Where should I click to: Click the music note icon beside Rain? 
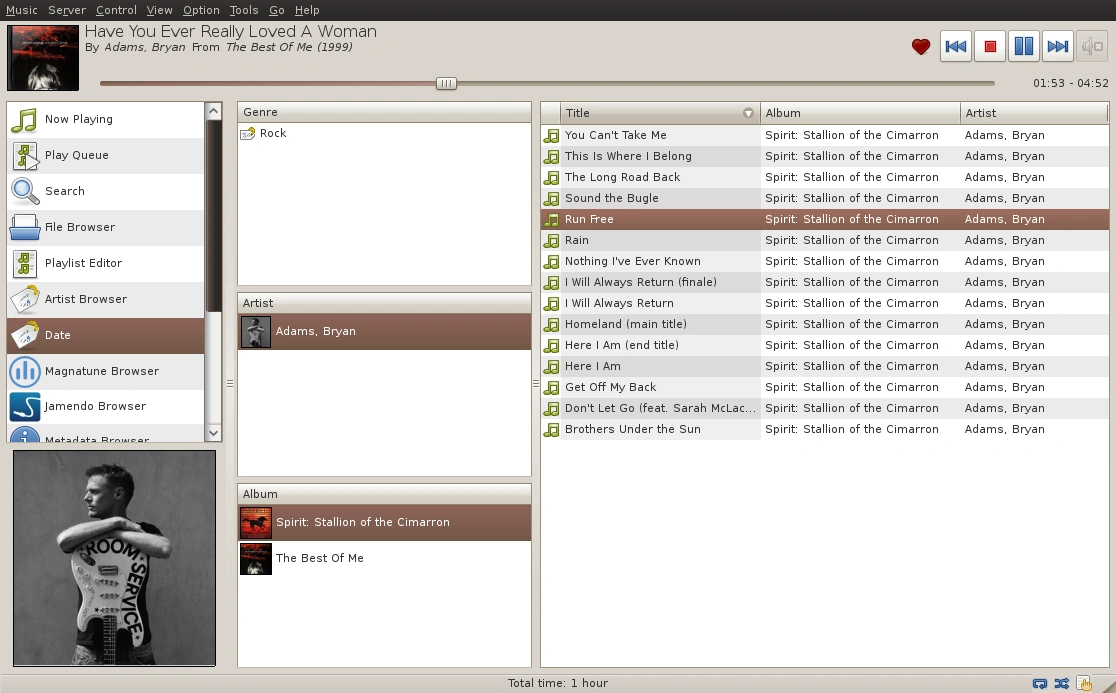point(551,241)
